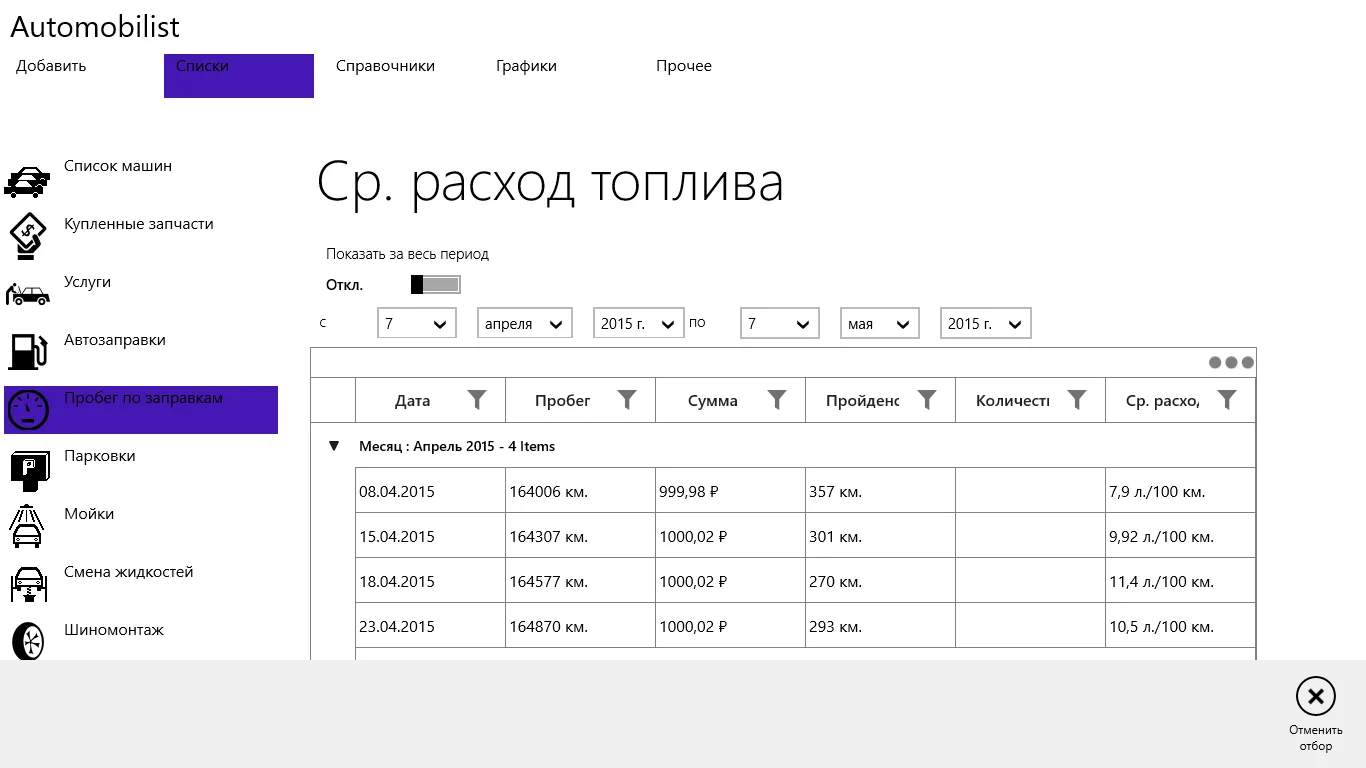Click the 7,9 л./100 км. cell
1366x768 pixels.
coord(1181,491)
